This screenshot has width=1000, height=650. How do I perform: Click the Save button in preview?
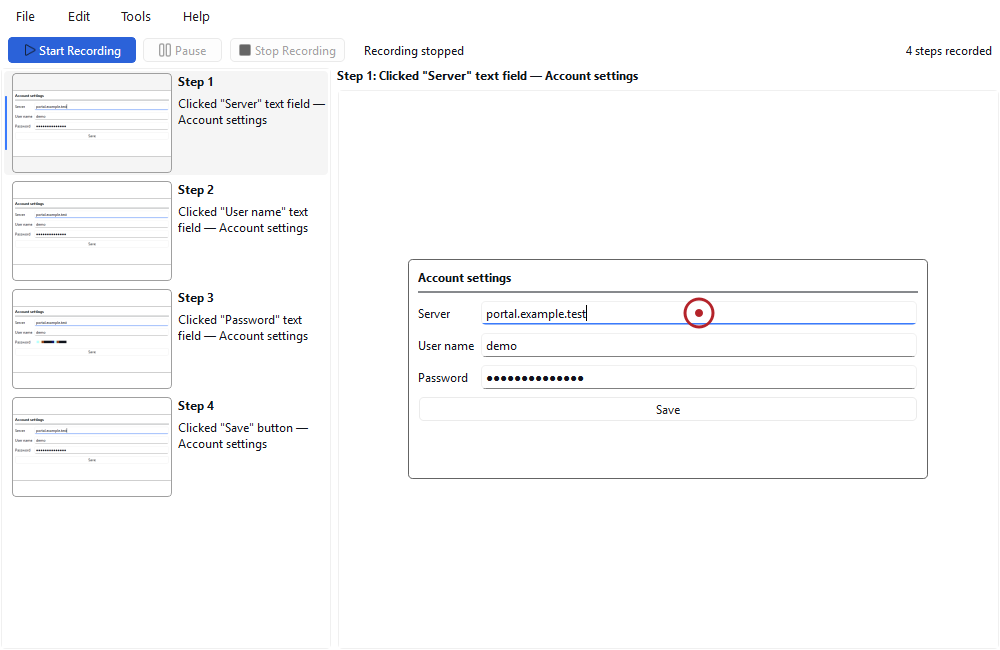(x=667, y=410)
